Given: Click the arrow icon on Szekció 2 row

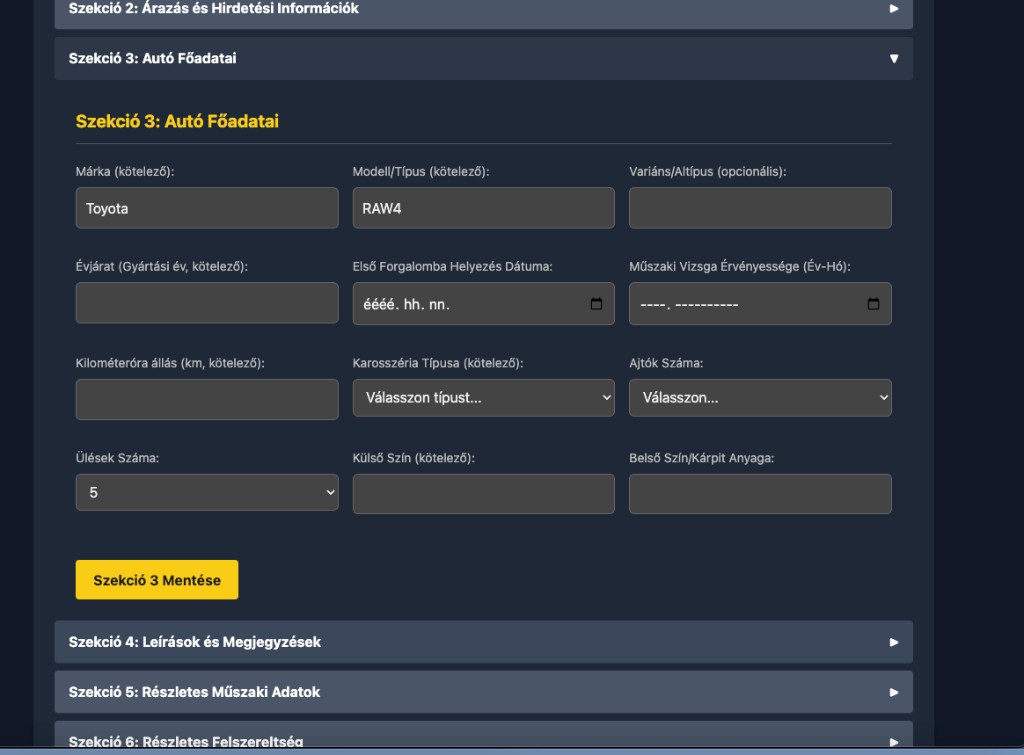Looking at the screenshot, I should point(893,8).
